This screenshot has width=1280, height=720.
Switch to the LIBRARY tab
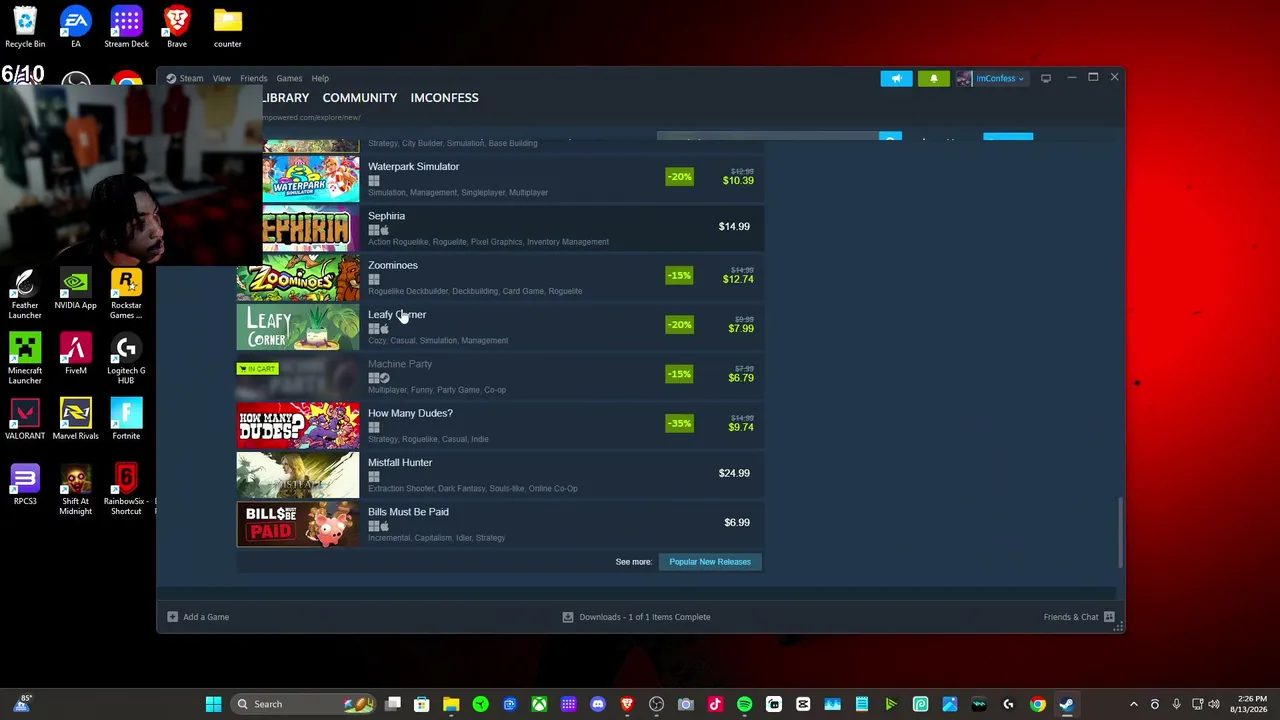286,98
